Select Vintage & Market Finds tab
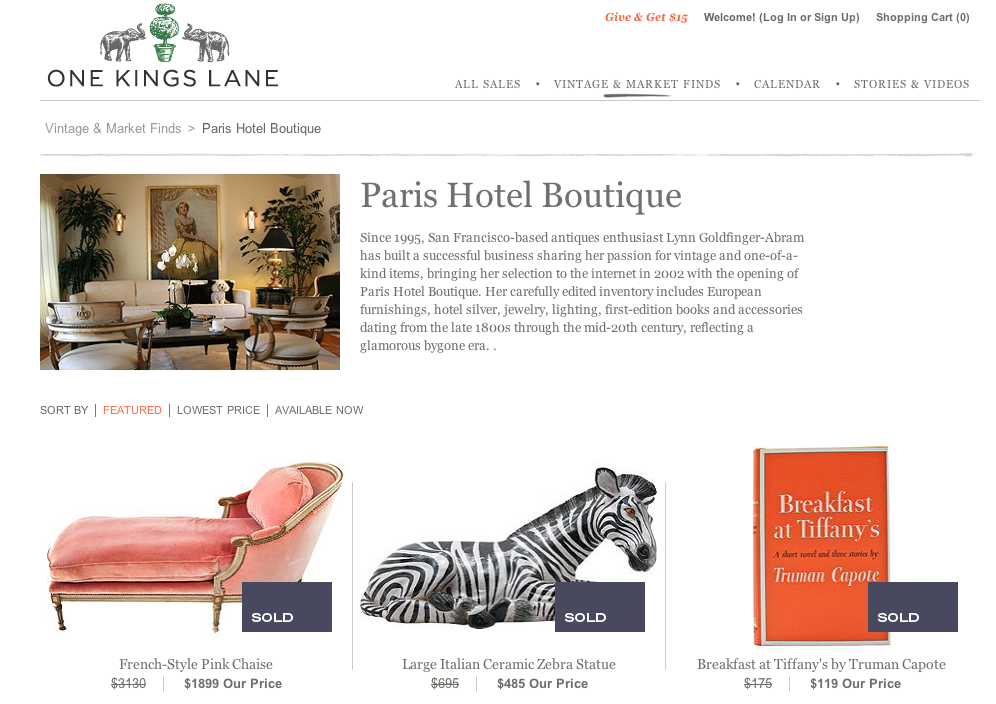 pyautogui.click(x=637, y=84)
